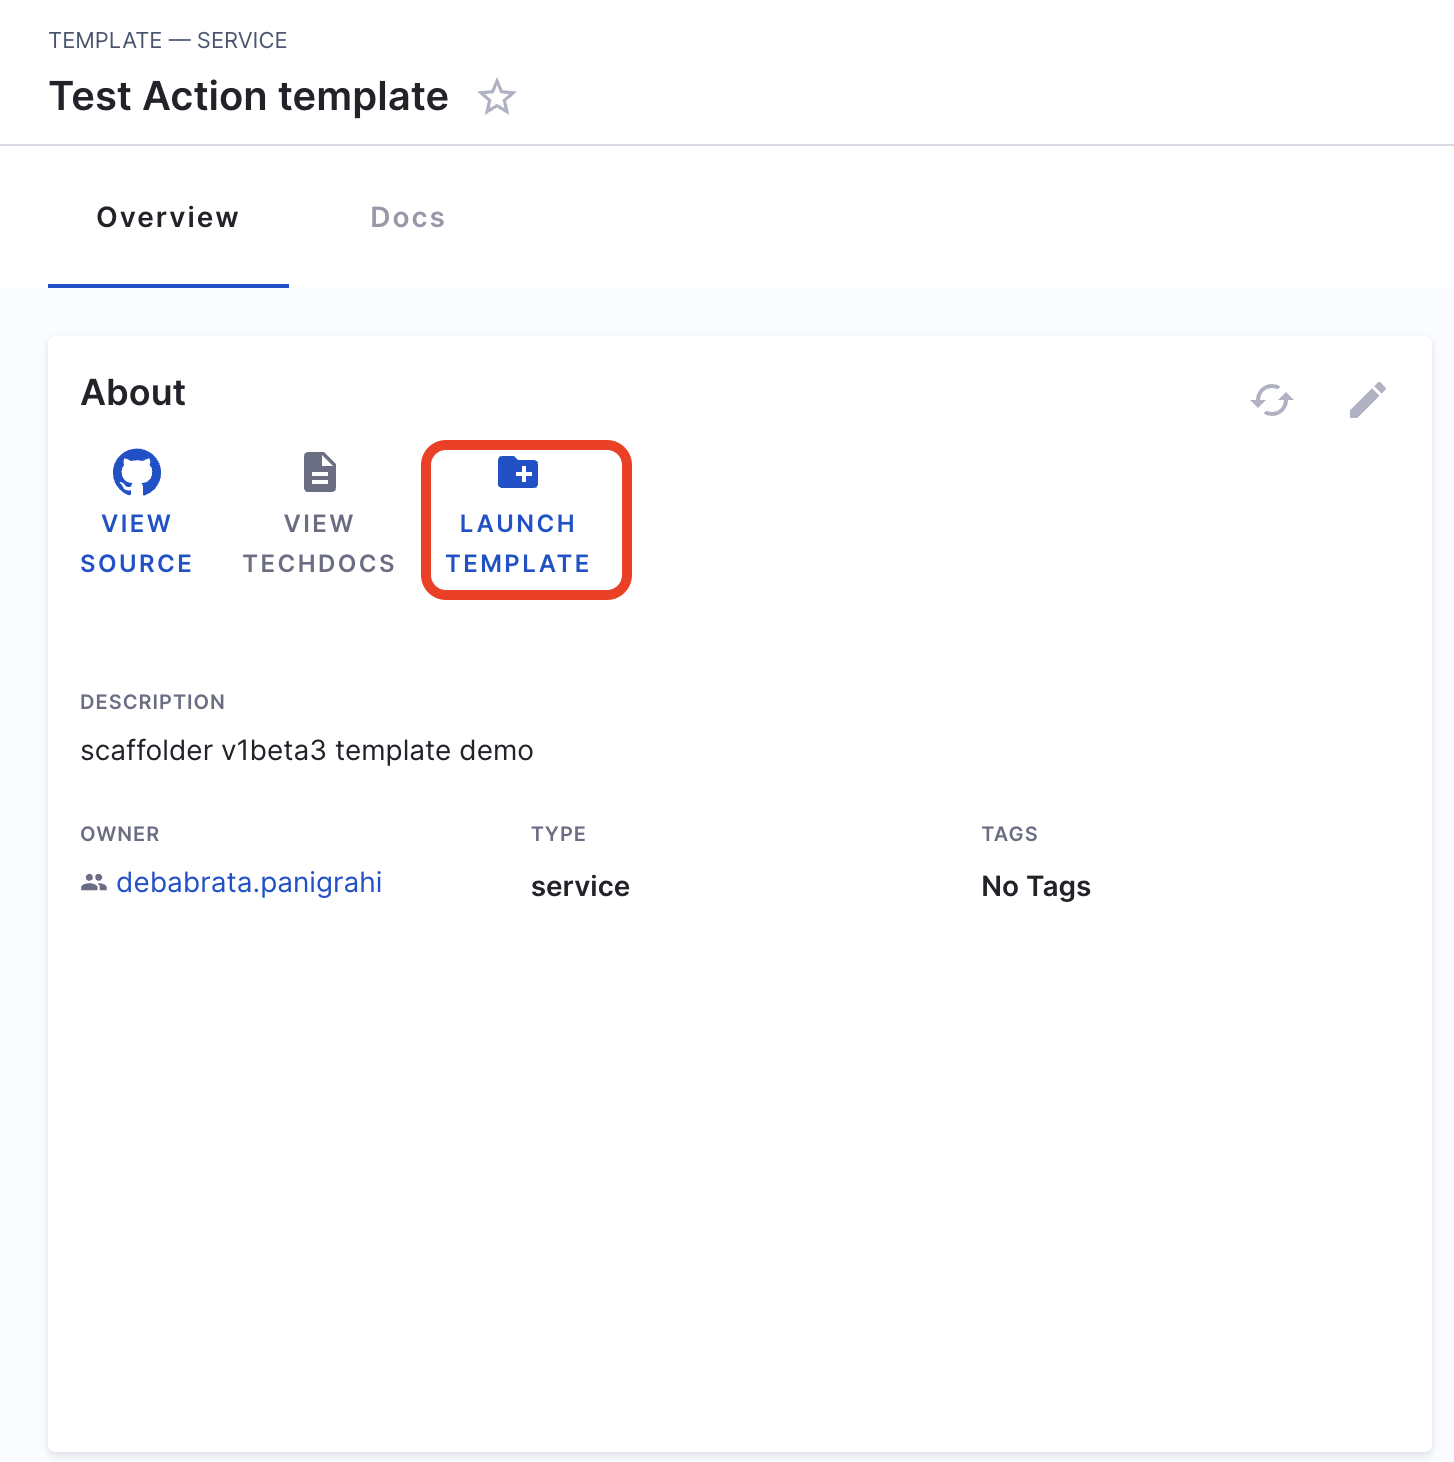Click the TechDocs document icon
Image resolution: width=1454 pixels, height=1462 pixels.
tap(319, 472)
